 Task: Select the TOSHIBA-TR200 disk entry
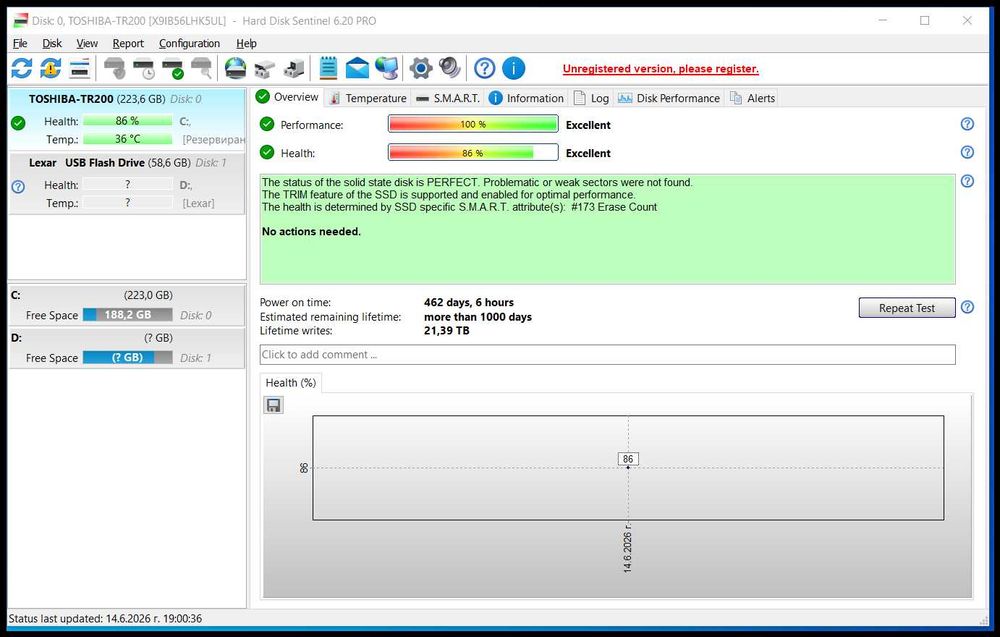coord(127,119)
